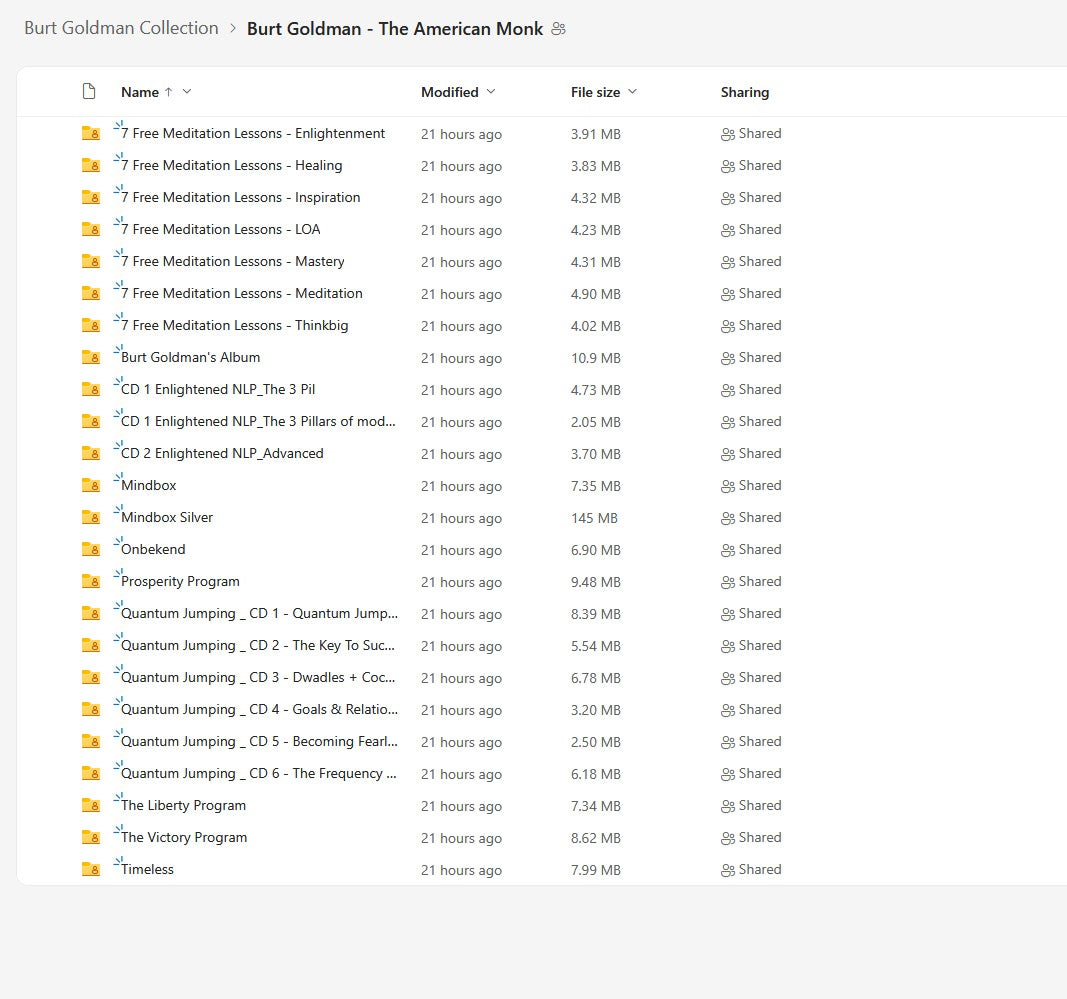Viewport: 1067px width, 999px height.
Task: Open The Victory Program folder
Action: click(x=184, y=838)
